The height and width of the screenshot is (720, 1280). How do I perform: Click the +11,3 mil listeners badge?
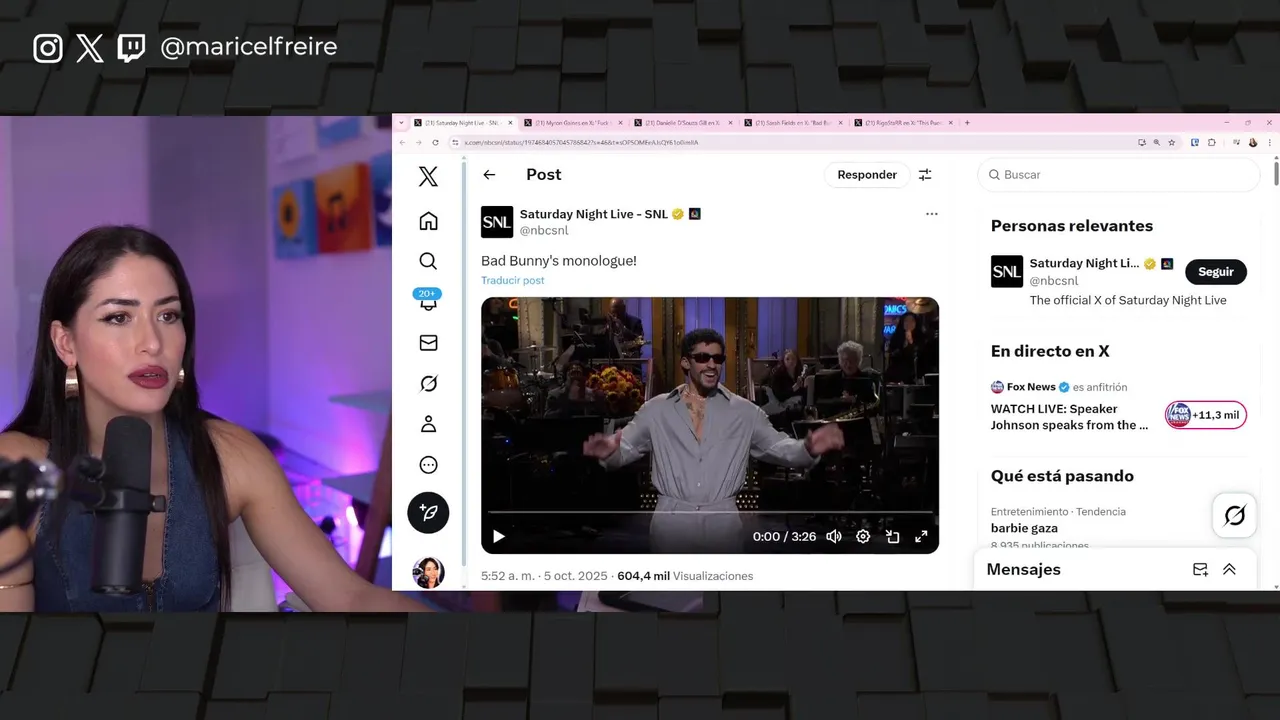(x=1206, y=415)
